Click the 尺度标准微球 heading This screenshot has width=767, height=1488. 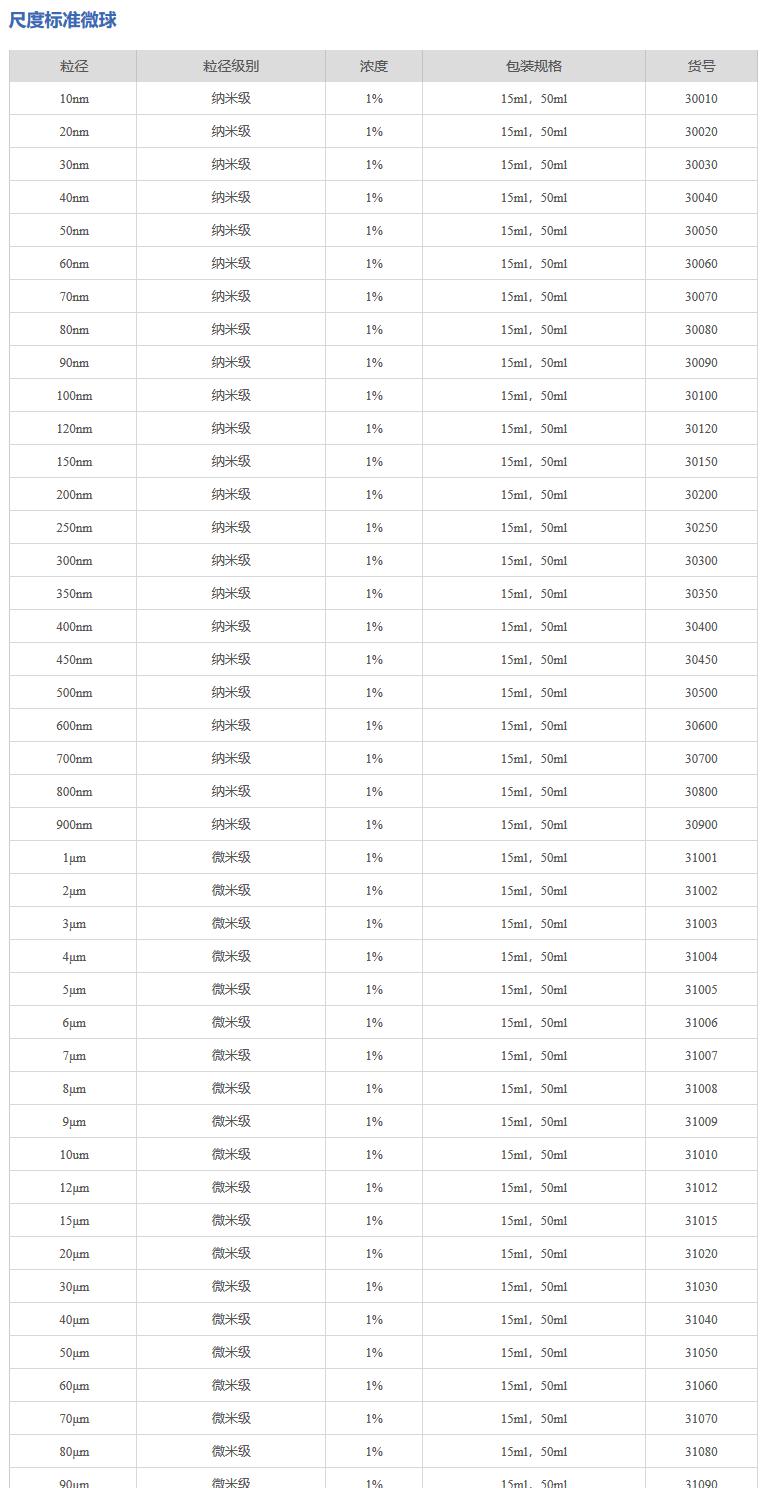(63, 20)
